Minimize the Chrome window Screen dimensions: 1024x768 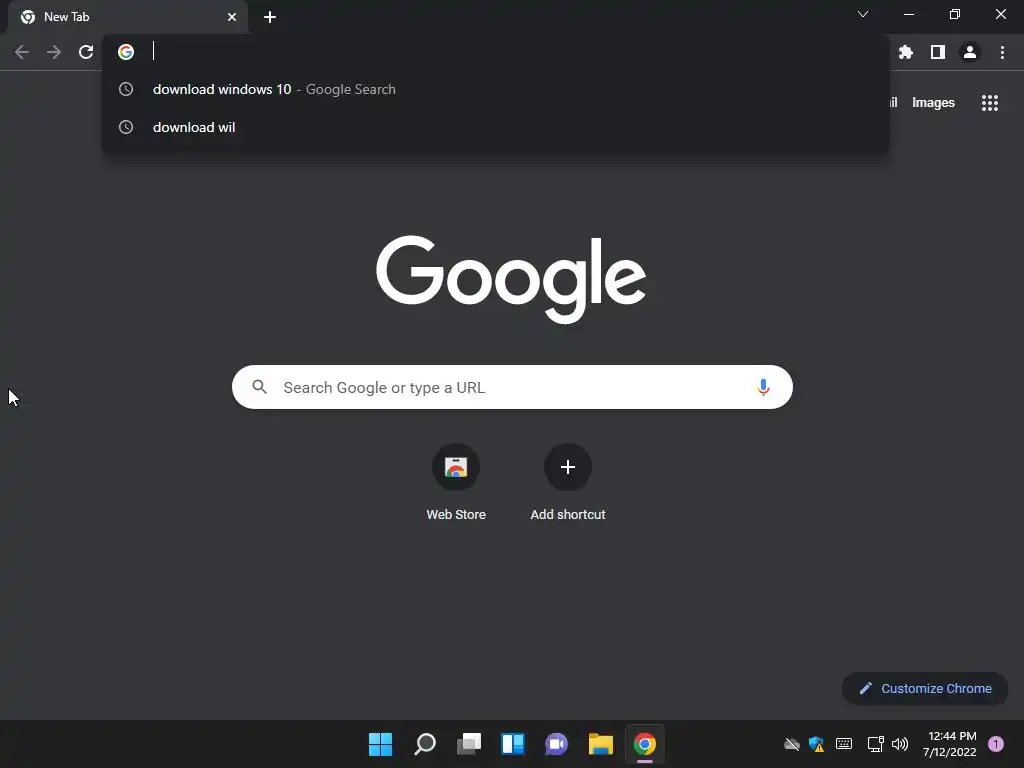point(908,14)
